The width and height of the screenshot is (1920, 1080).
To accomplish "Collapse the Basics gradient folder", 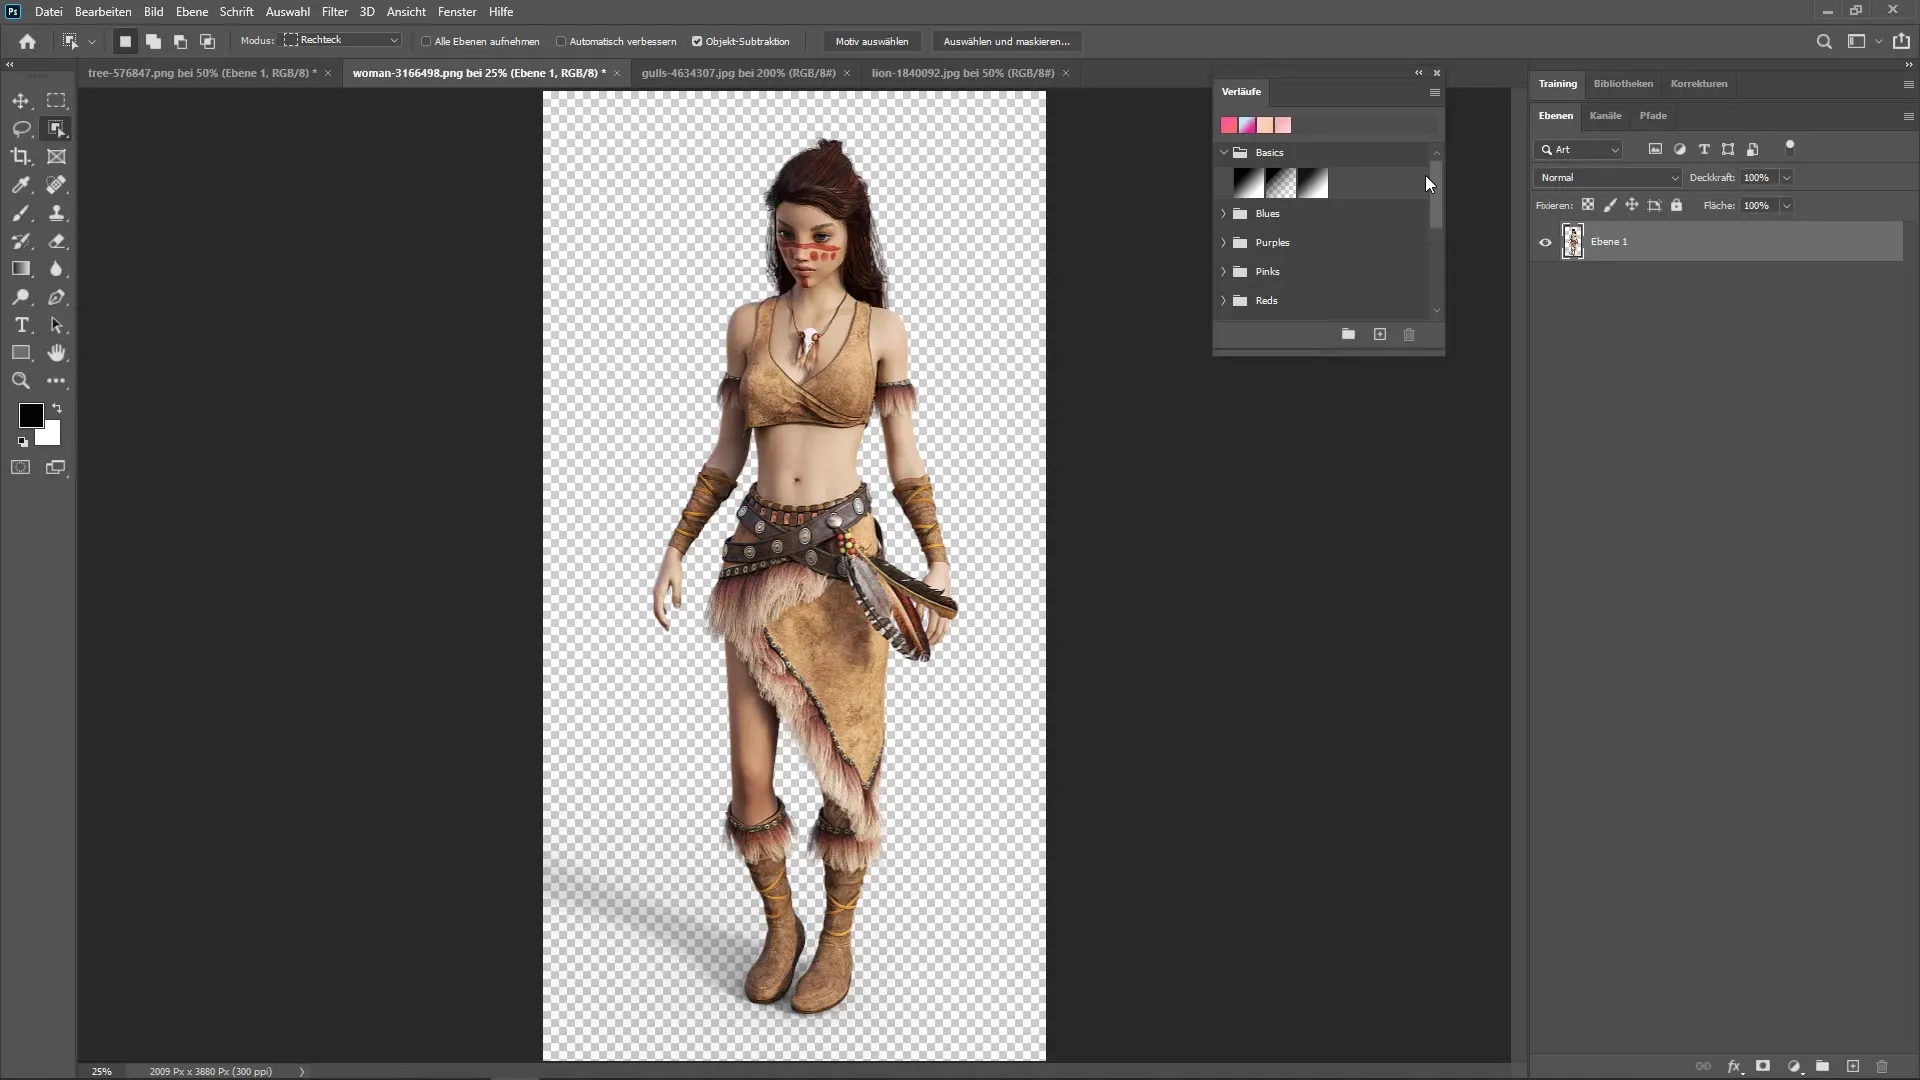I will [x=1224, y=152].
